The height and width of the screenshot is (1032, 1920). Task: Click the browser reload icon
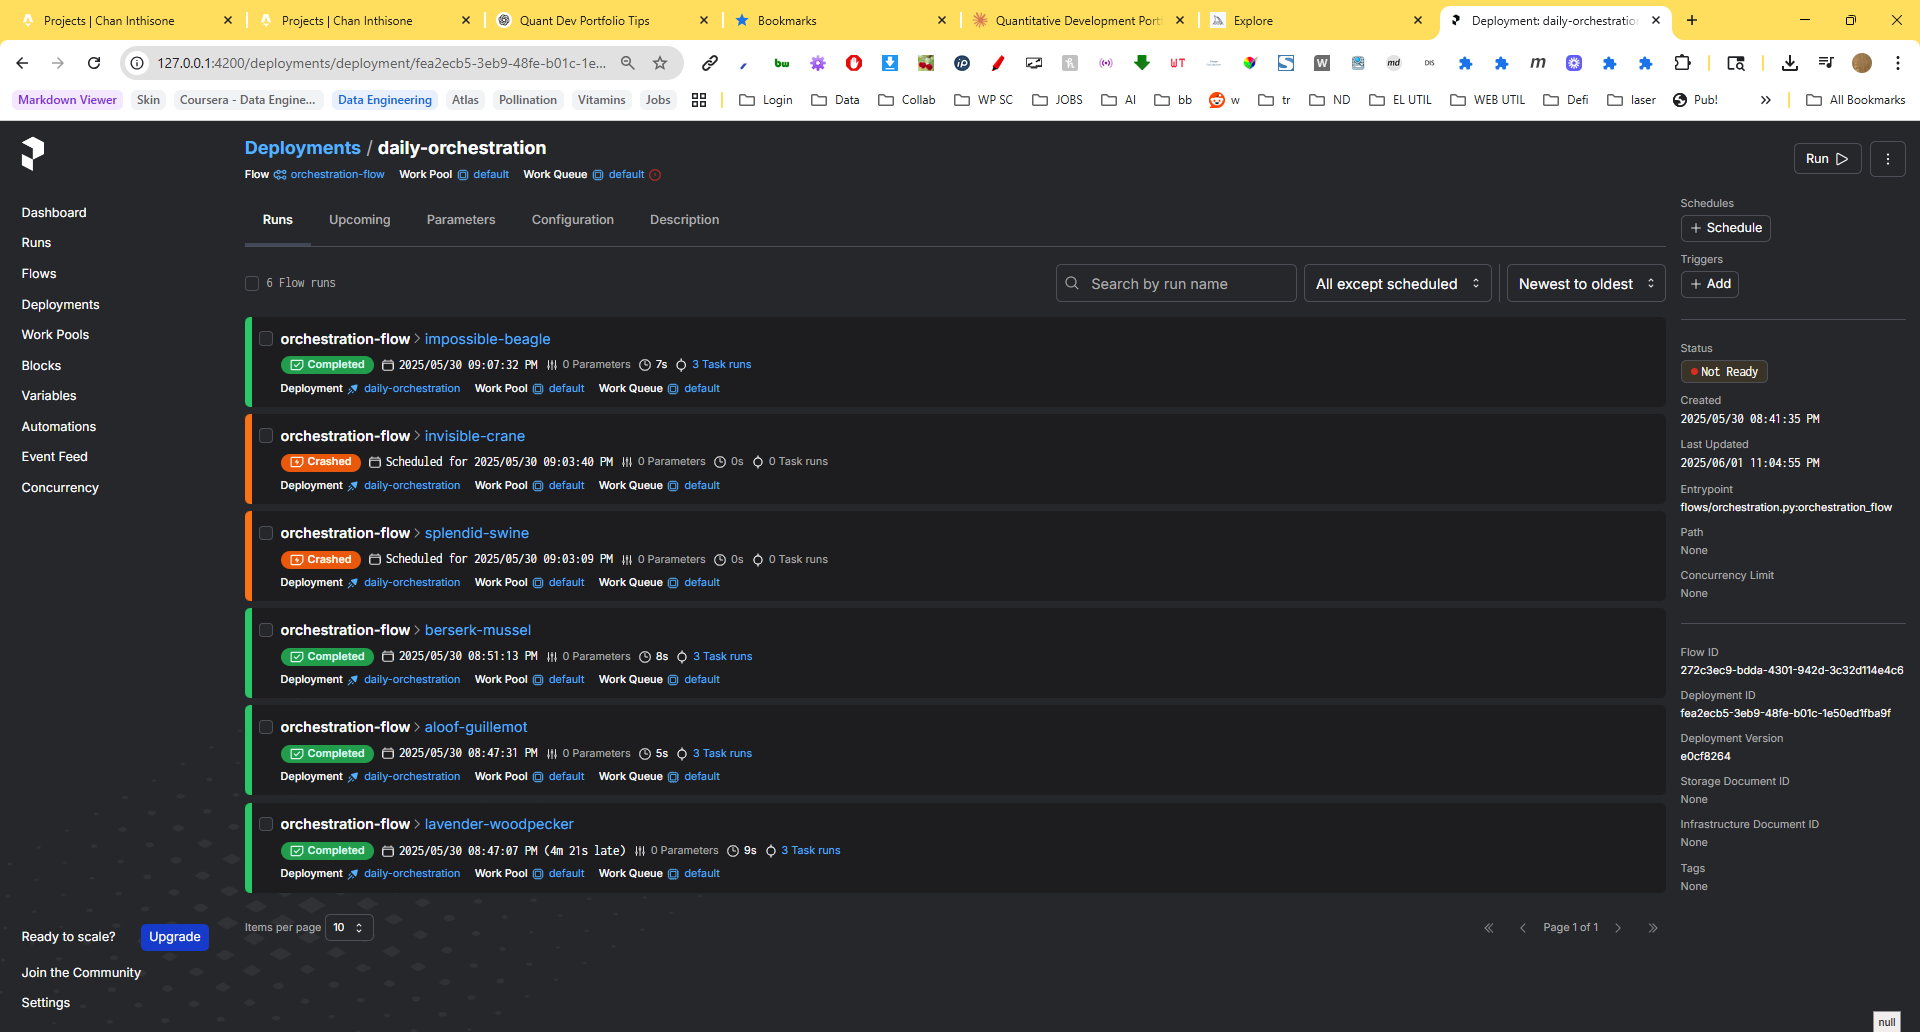point(94,63)
